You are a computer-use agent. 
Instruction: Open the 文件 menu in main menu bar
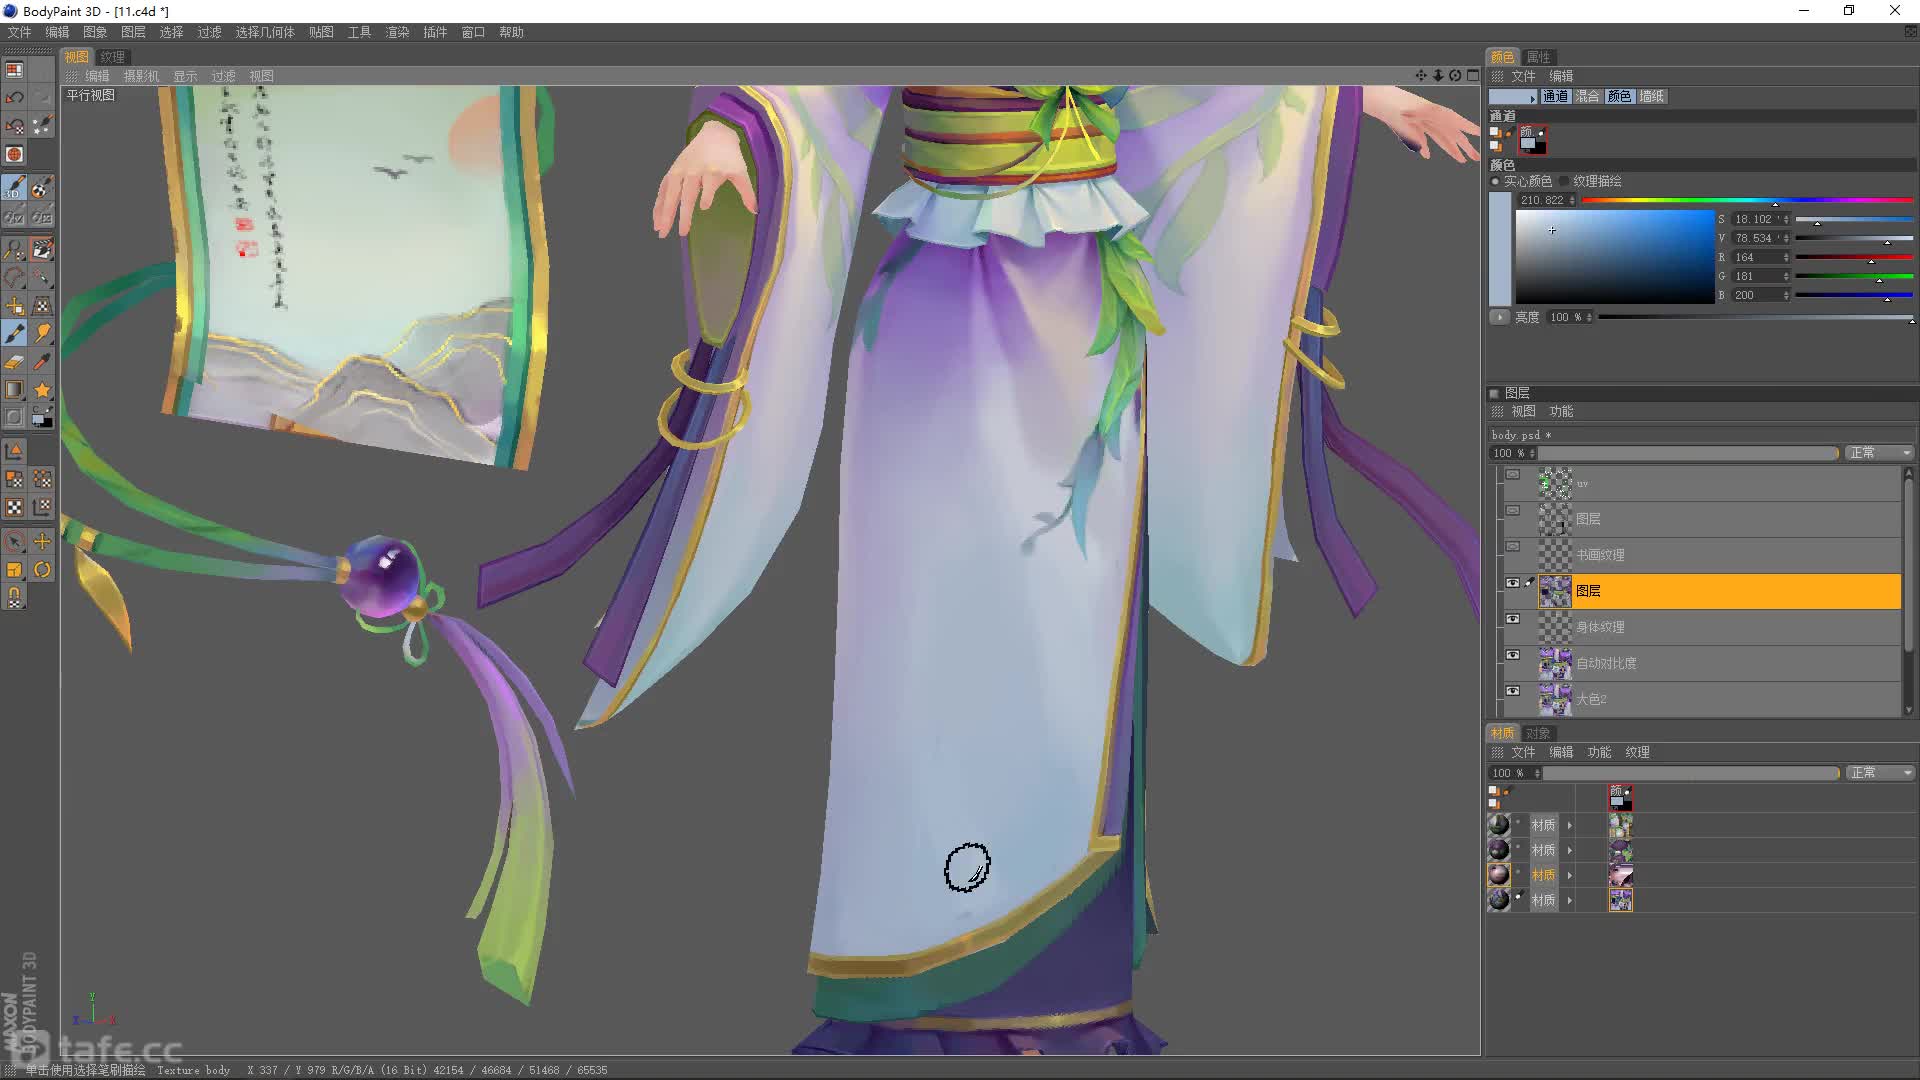[19, 33]
